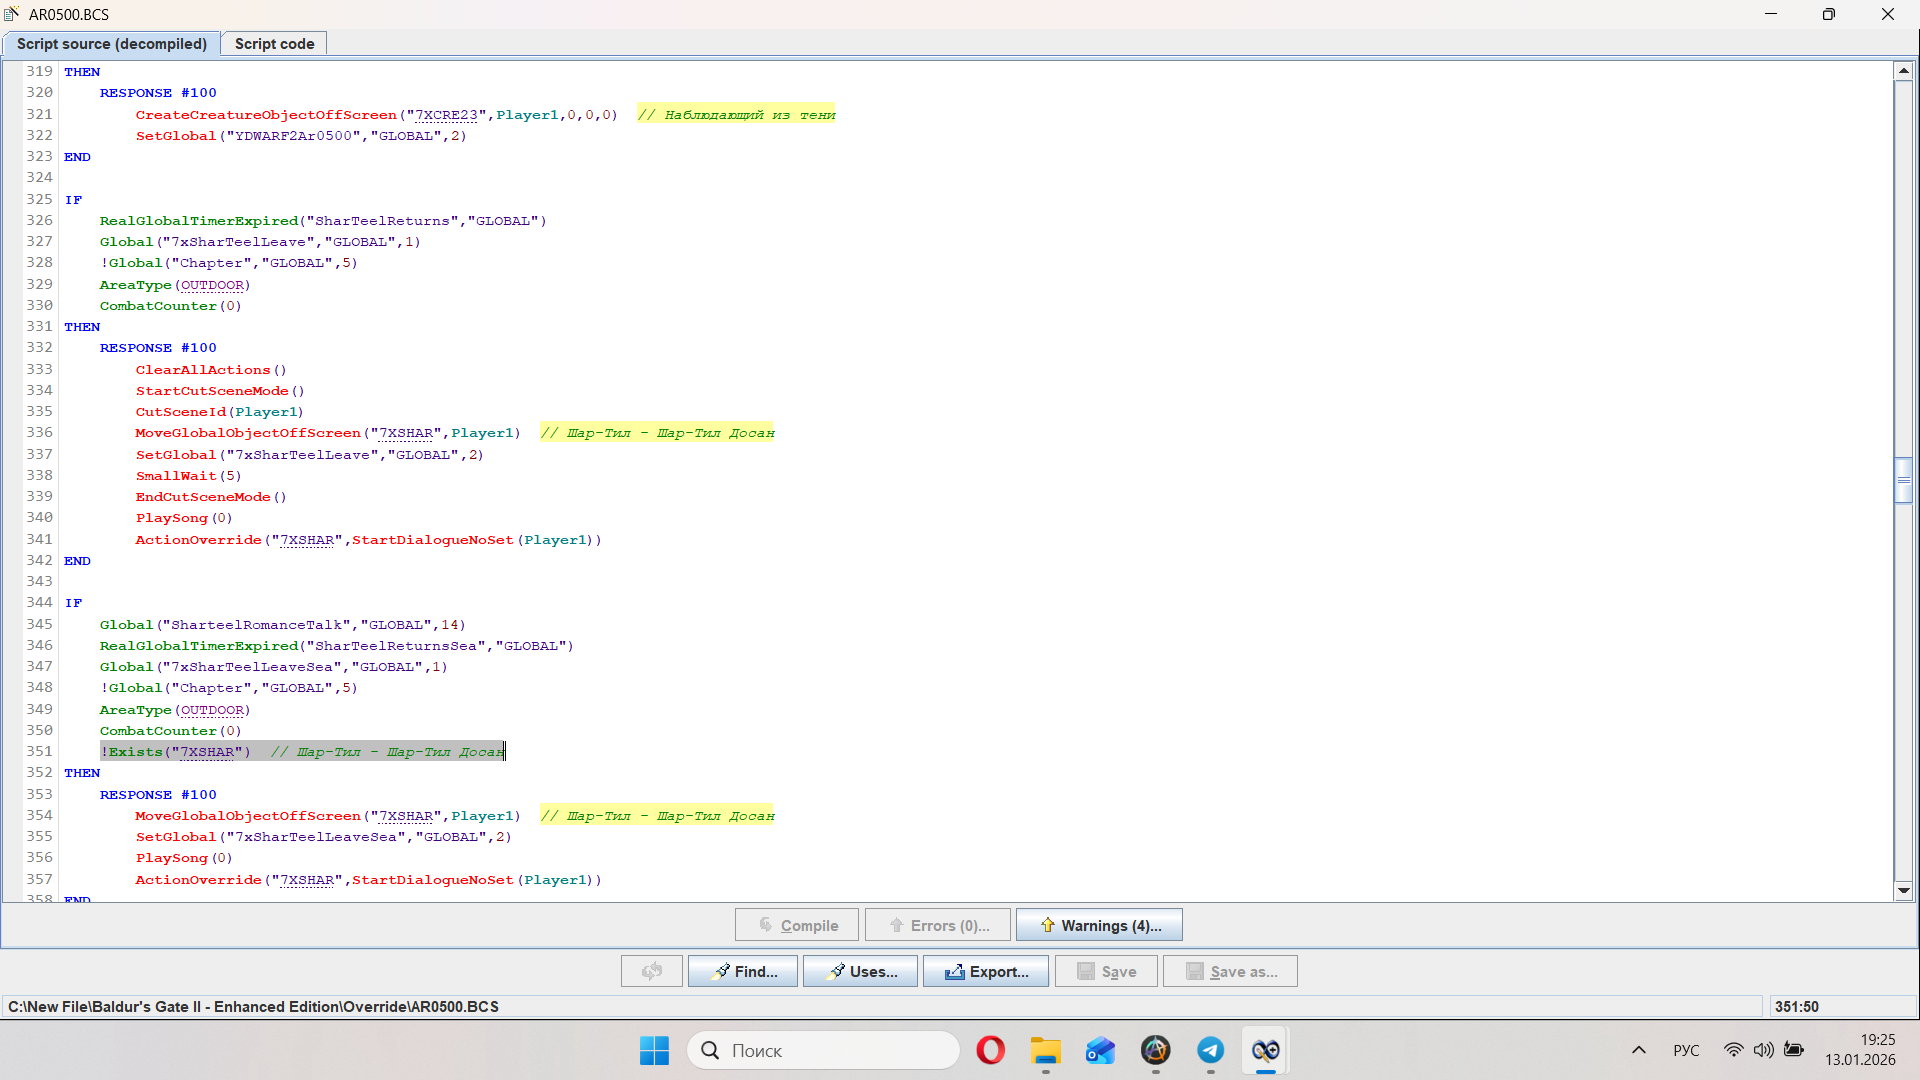Click the Compile button
Image resolution: width=1920 pixels, height=1080 pixels.
click(x=797, y=925)
